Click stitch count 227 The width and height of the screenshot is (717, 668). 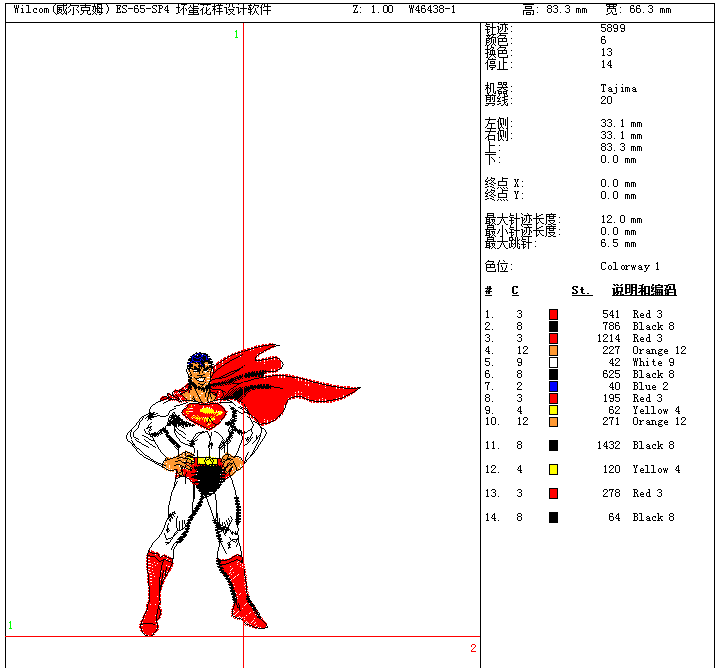tap(611, 351)
